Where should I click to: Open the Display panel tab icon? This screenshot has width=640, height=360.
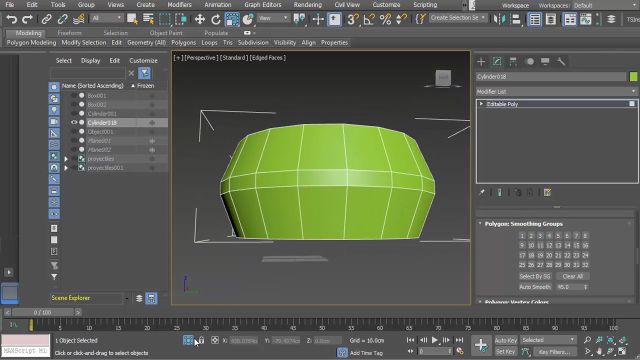(545, 62)
